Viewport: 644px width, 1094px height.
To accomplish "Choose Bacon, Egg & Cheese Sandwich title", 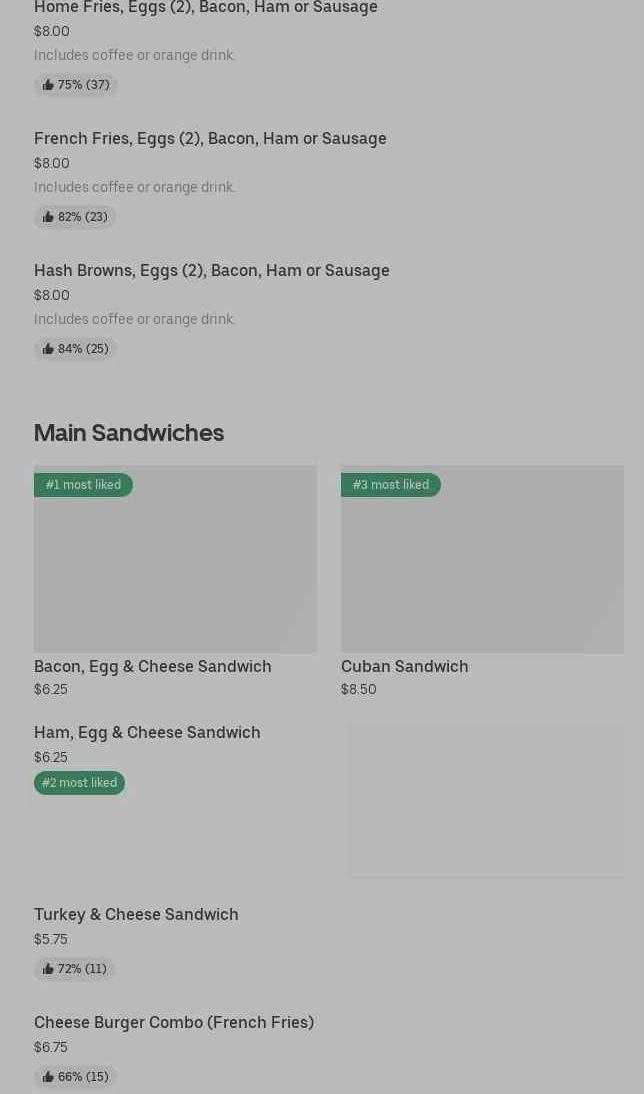I will coord(153,666).
